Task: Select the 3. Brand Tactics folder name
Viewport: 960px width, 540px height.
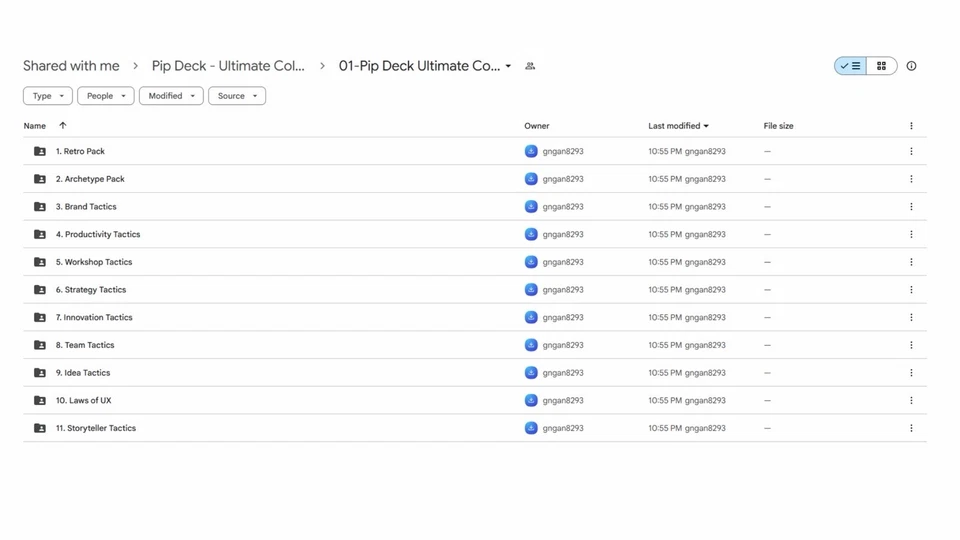Action: 86,207
